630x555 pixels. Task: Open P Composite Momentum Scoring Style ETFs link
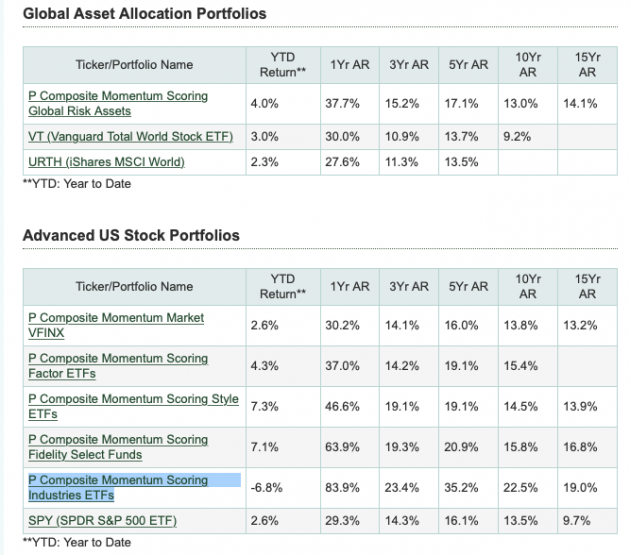tap(133, 406)
